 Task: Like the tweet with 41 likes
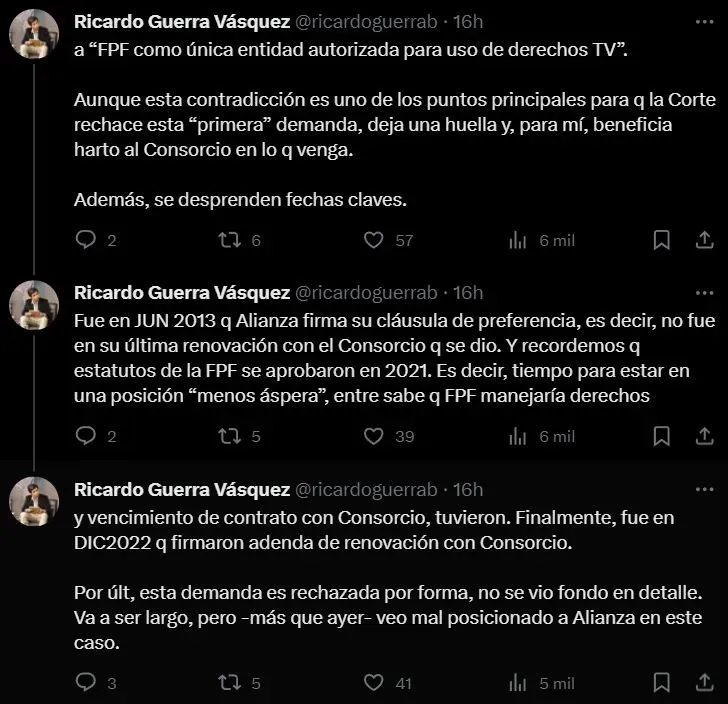click(374, 683)
